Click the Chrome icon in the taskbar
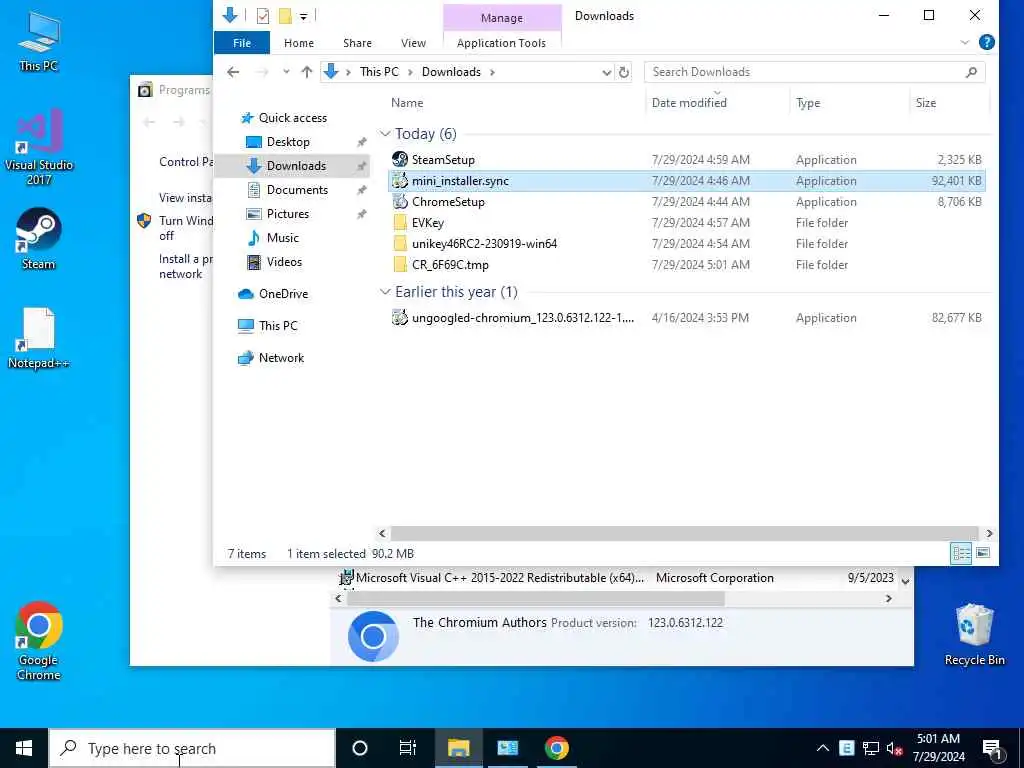 tap(556, 748)
